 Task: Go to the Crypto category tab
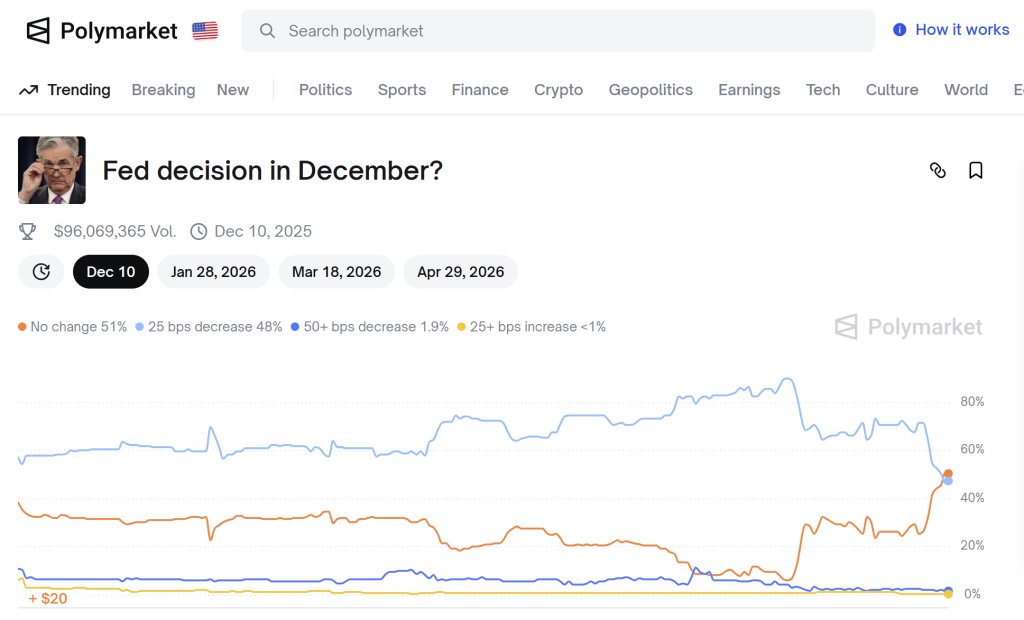[558, 90]
